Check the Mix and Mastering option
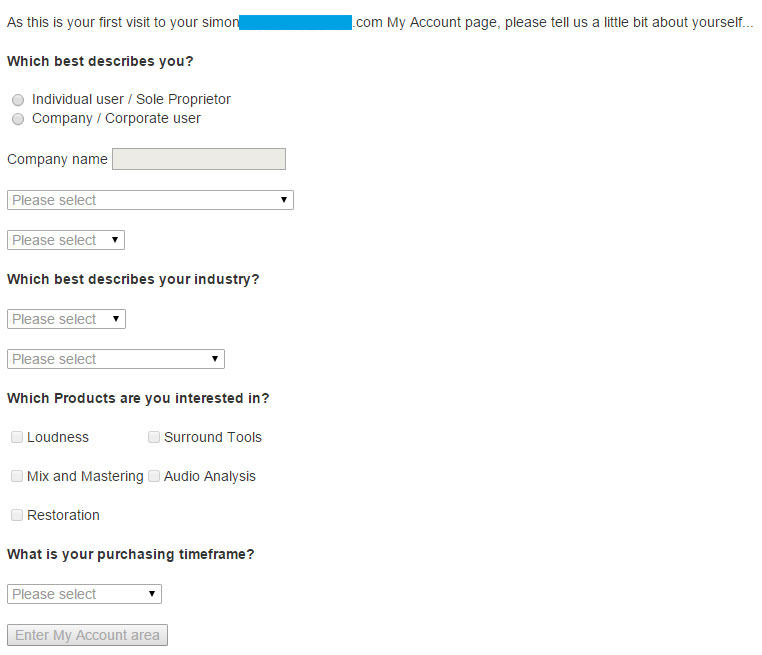This screenshot has width=762, height=655. 17,476
